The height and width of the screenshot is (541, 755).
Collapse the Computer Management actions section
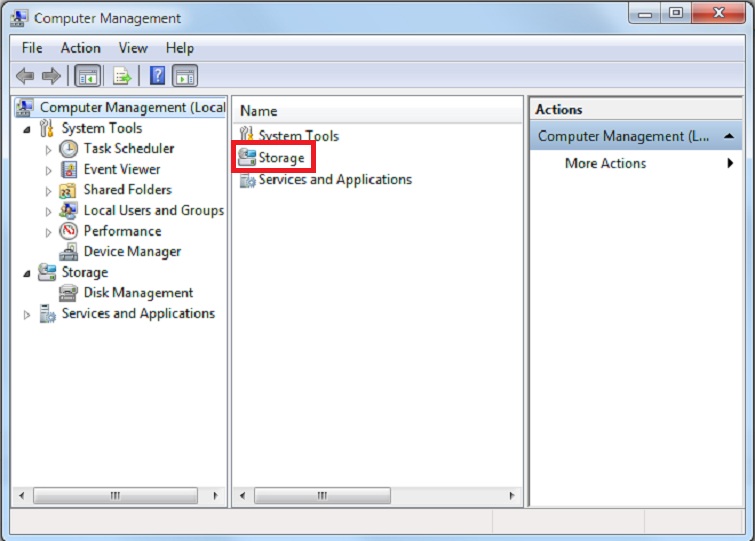[x=729, y=136]
